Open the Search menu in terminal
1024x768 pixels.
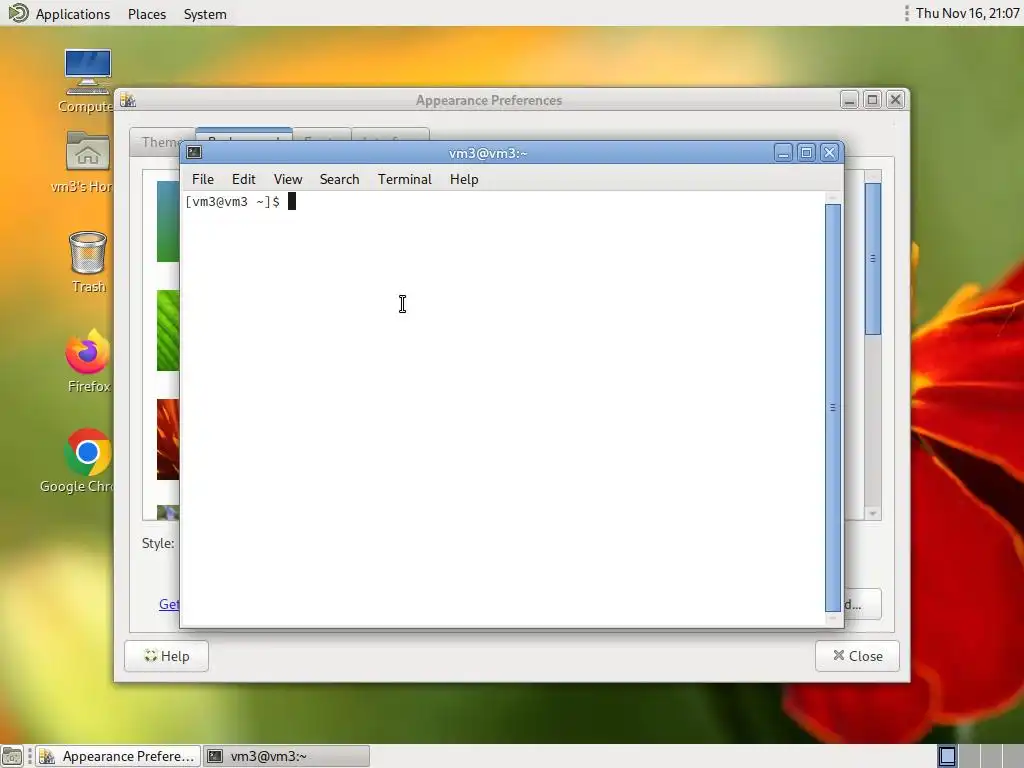click(340, 179)
